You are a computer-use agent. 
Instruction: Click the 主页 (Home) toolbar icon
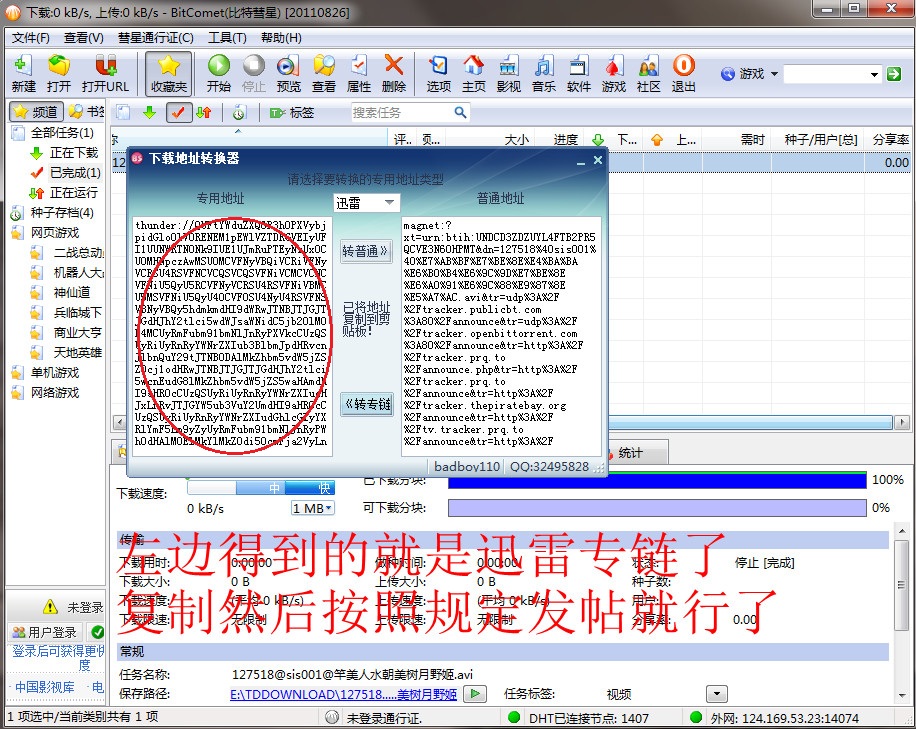pos(474,74)
